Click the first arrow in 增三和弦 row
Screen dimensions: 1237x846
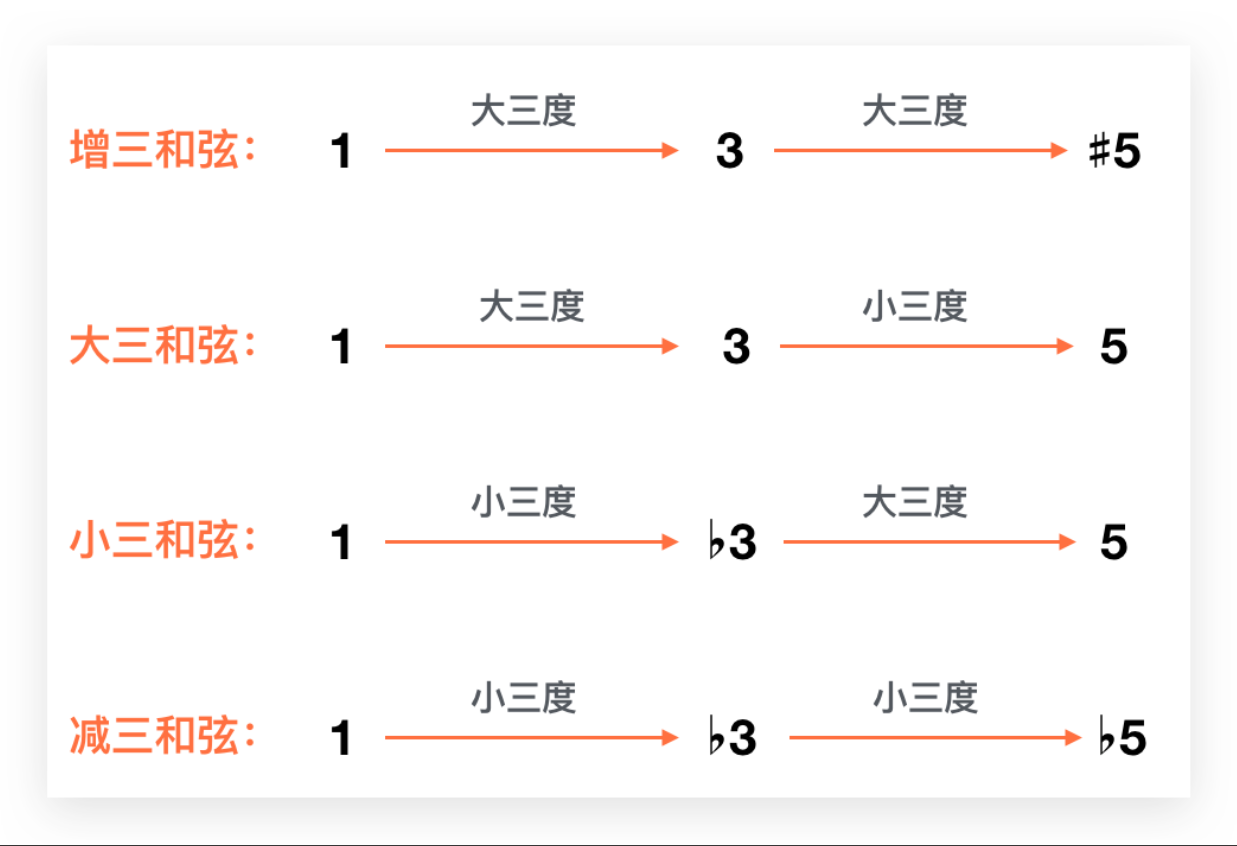pos(532,151)
